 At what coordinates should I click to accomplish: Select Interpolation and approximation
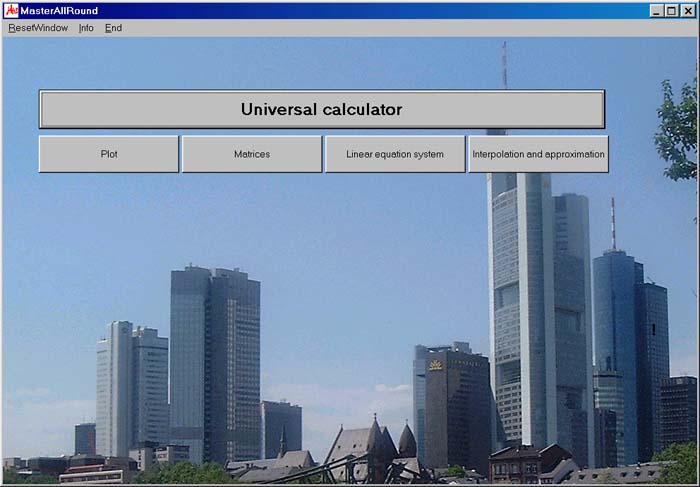pos(538,154)
